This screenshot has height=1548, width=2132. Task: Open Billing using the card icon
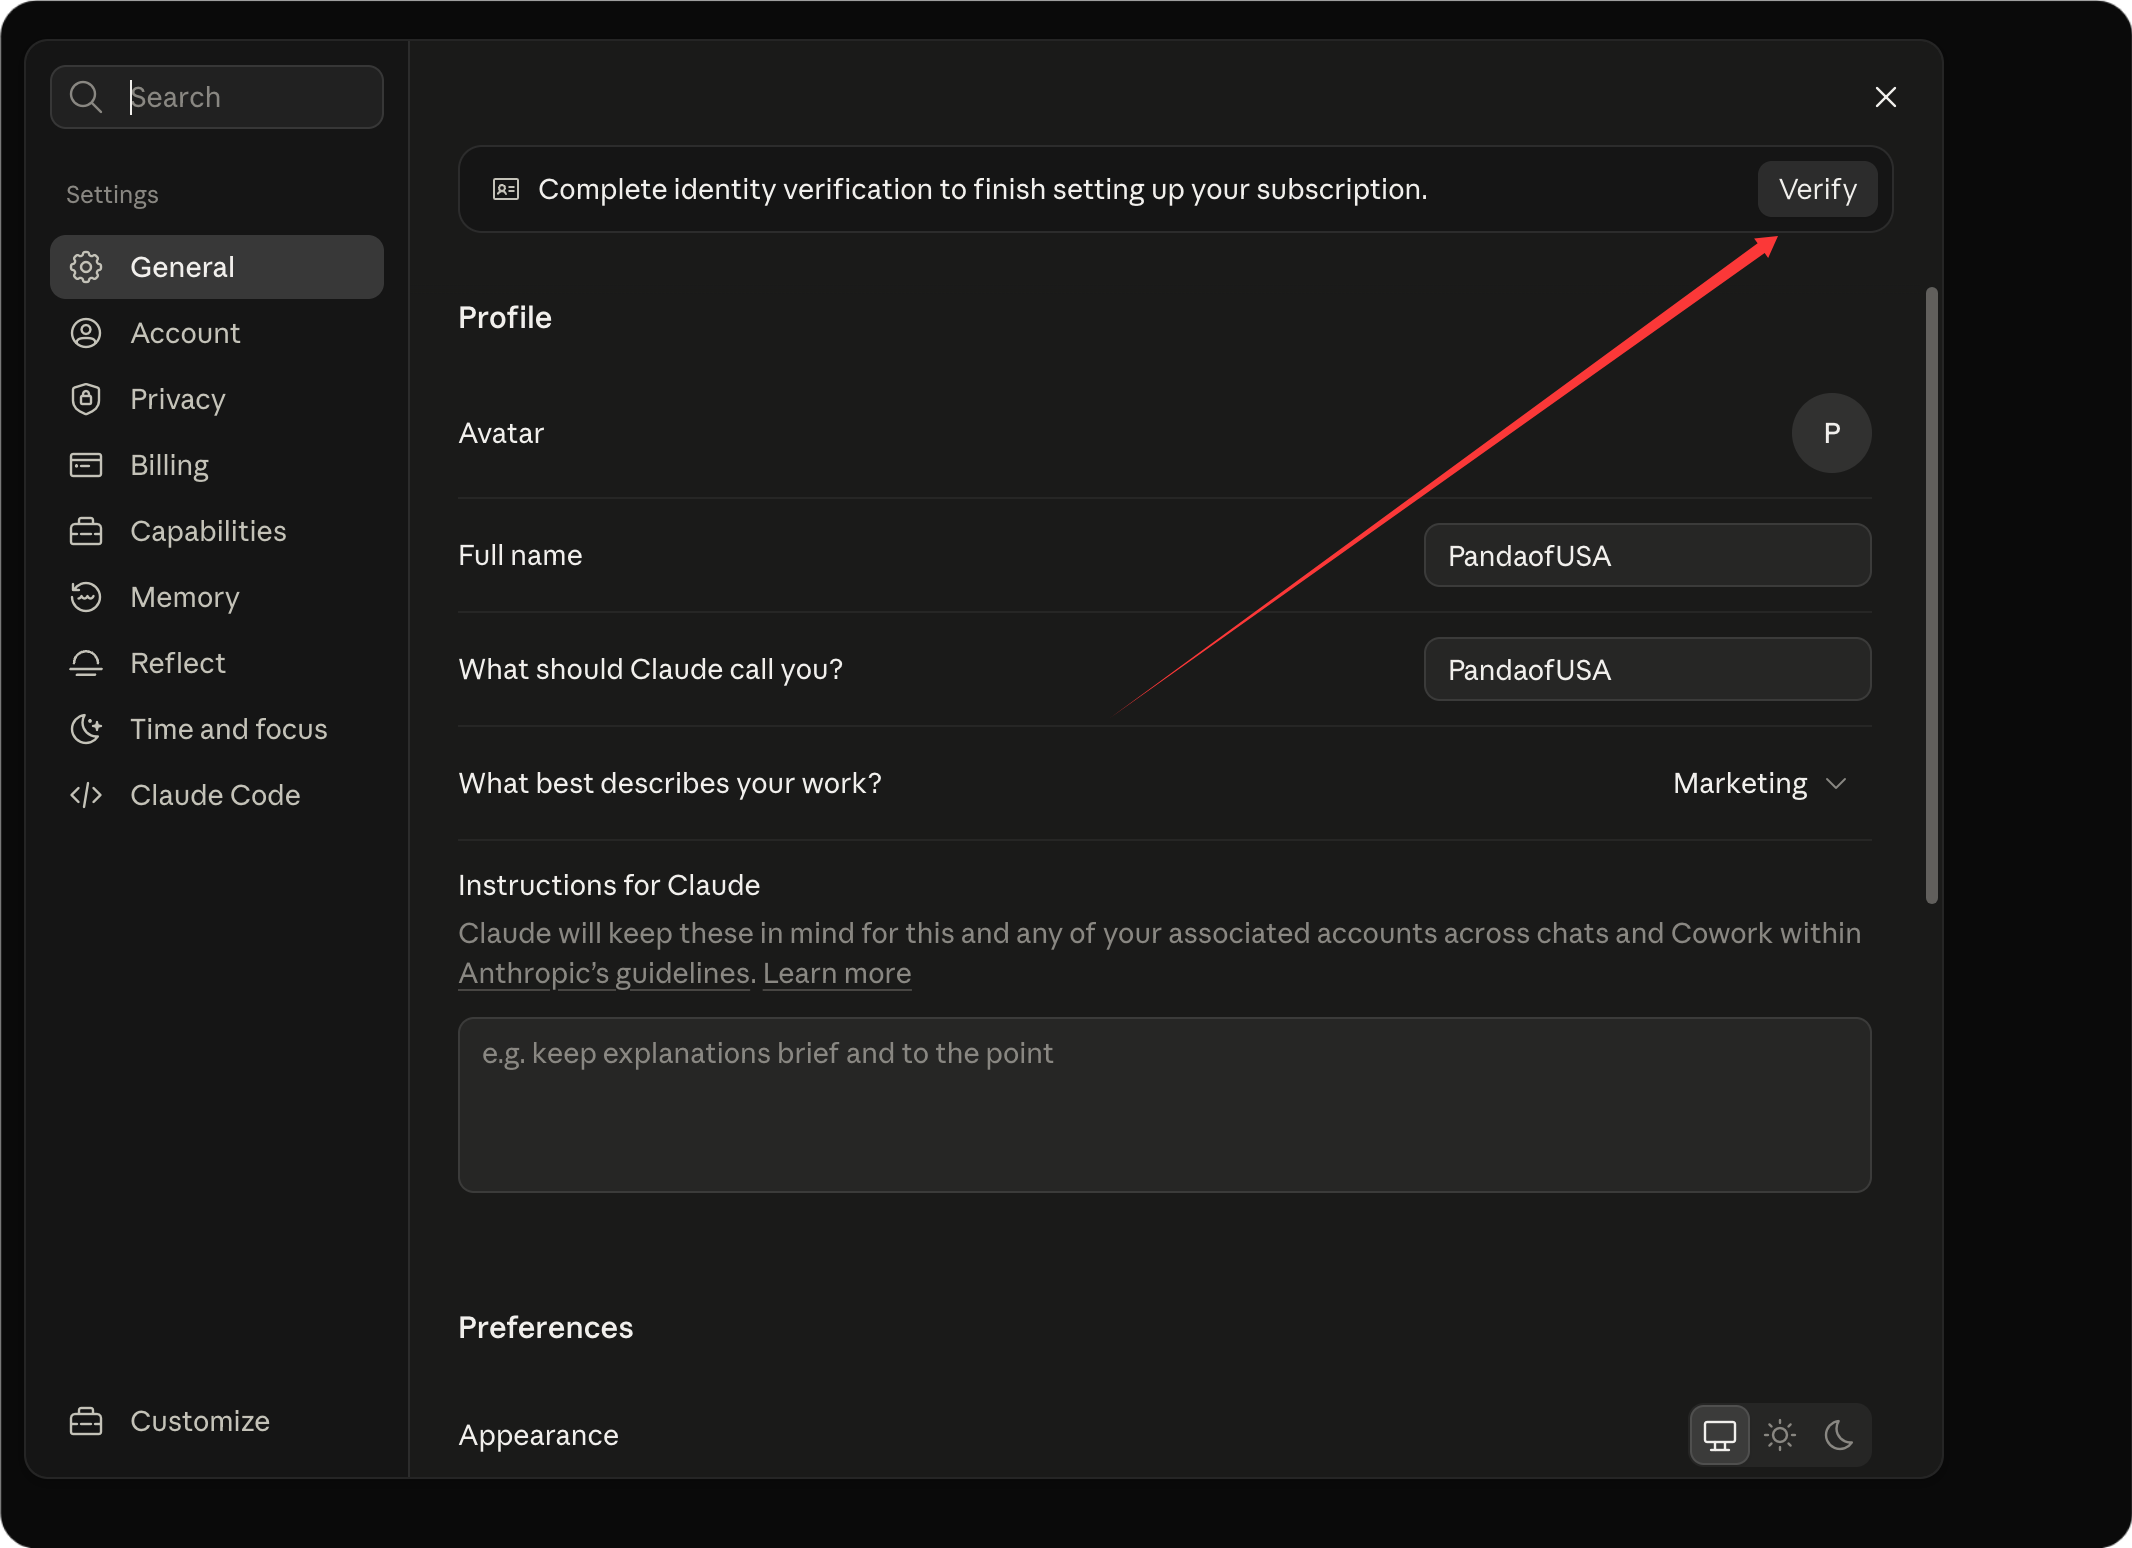(x=86, y=465)
